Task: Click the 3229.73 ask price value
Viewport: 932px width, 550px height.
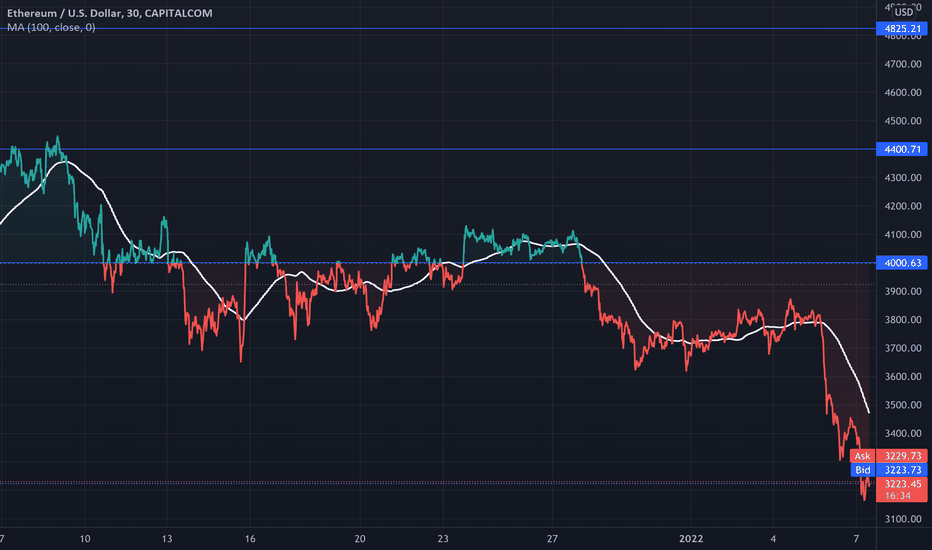Action: [902, 456]
